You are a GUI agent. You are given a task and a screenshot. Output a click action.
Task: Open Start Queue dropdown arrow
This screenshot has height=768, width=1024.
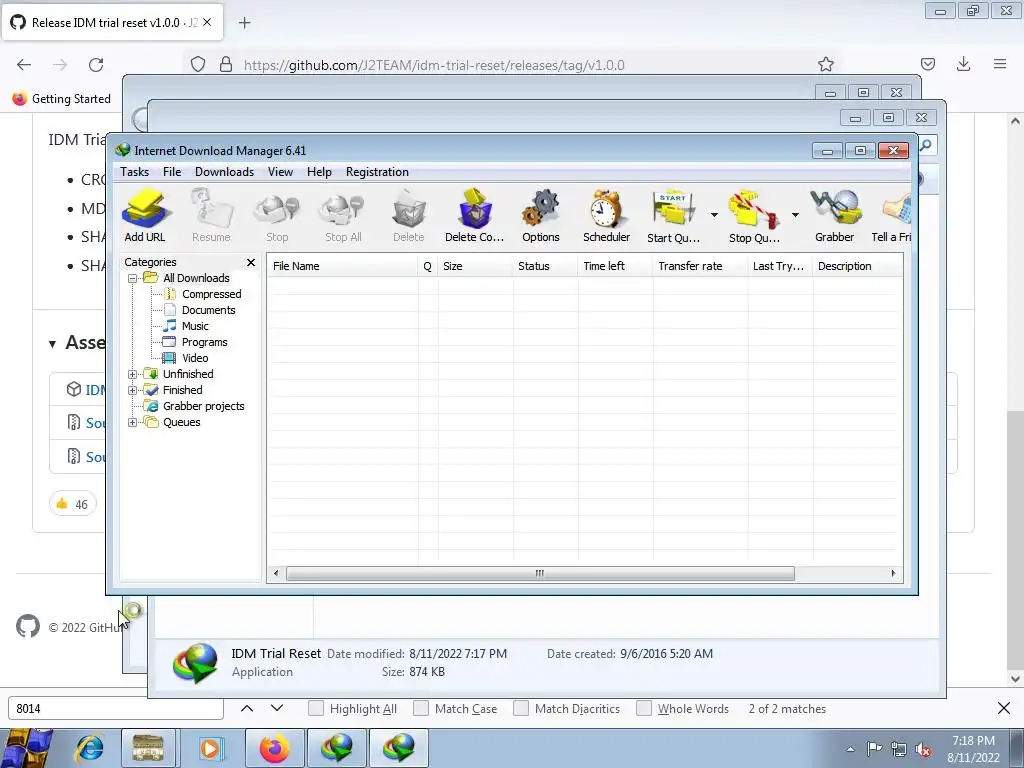[714, 215]
